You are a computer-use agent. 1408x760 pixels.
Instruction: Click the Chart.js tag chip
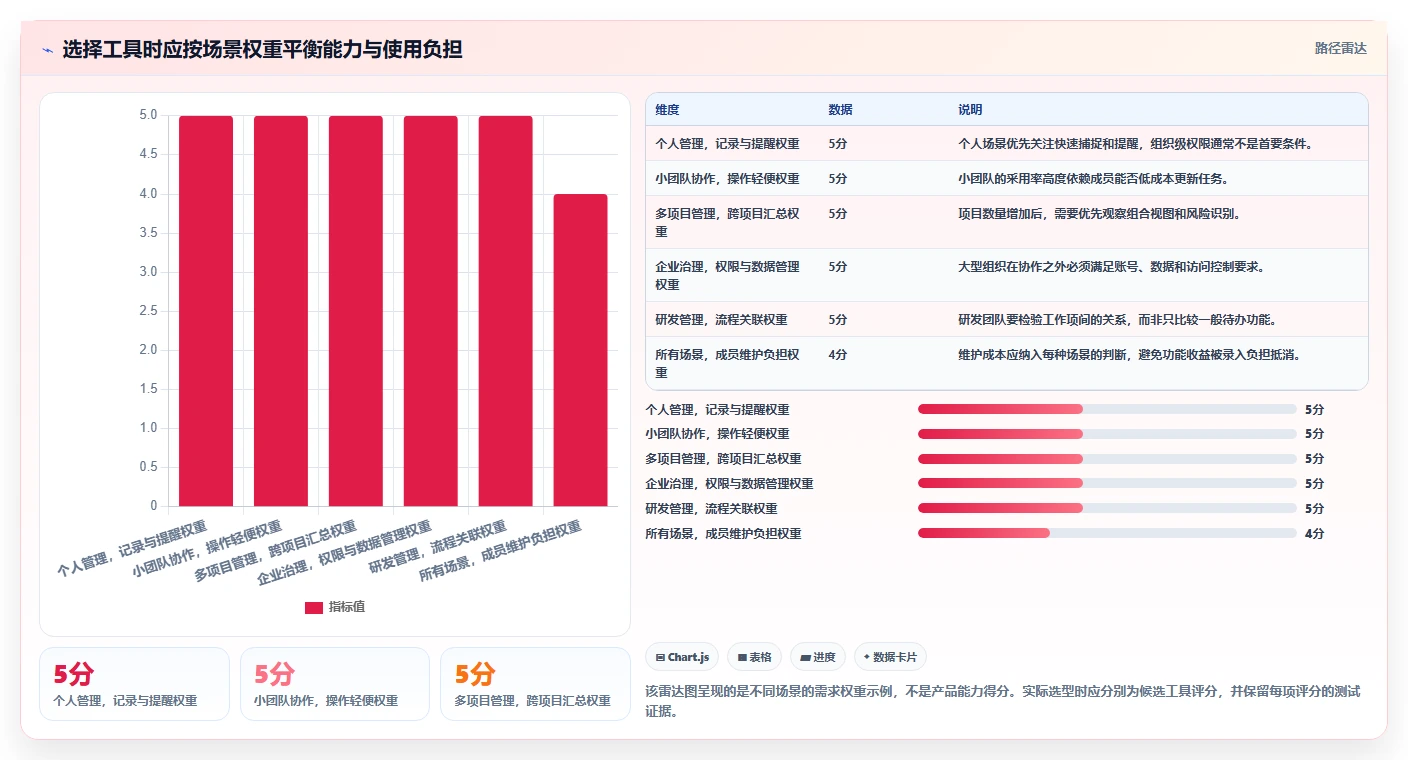pos(682,657)
